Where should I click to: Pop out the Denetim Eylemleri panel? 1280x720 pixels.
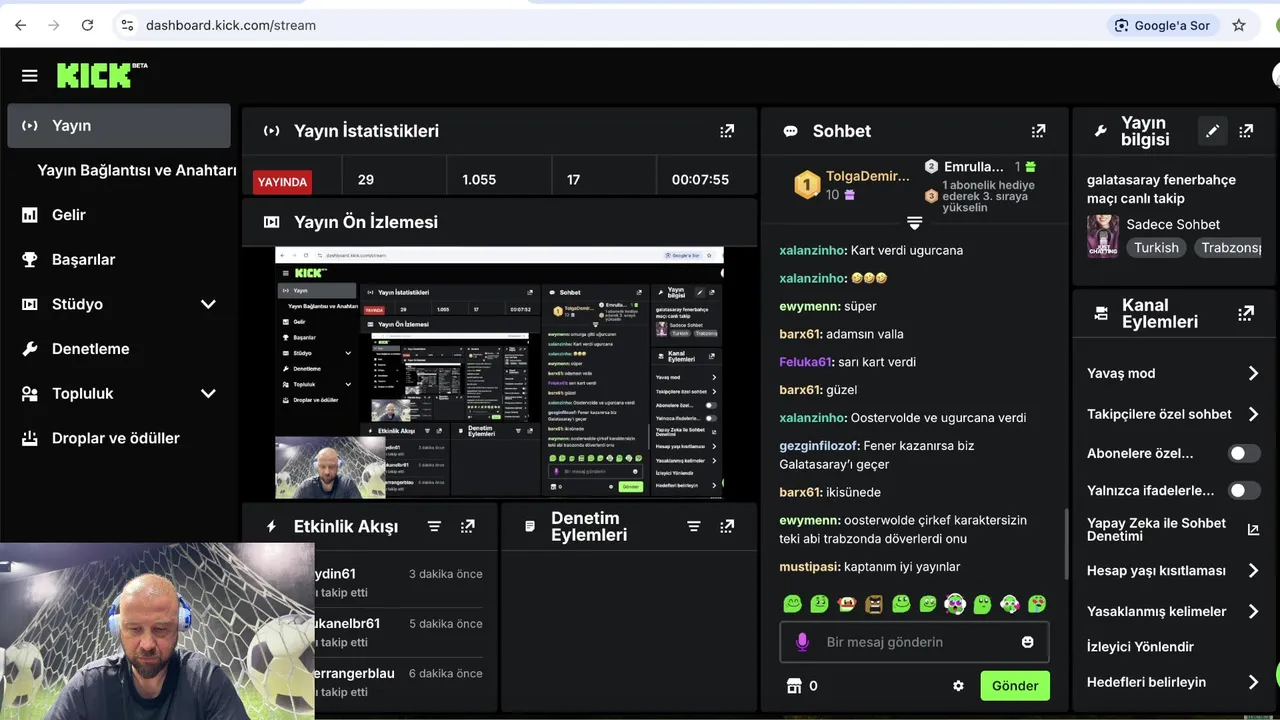(727, 526)
